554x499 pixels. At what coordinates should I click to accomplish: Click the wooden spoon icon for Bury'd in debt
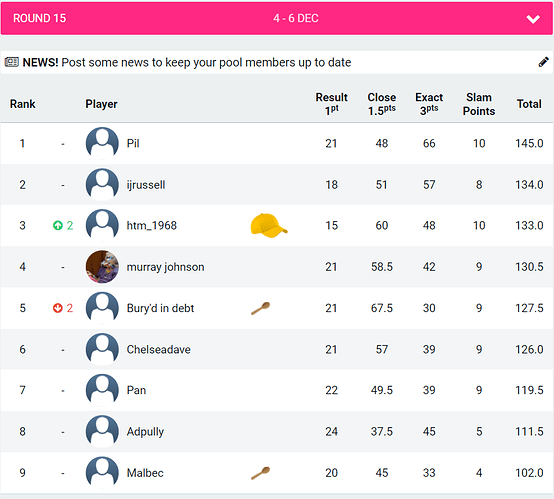261,308
